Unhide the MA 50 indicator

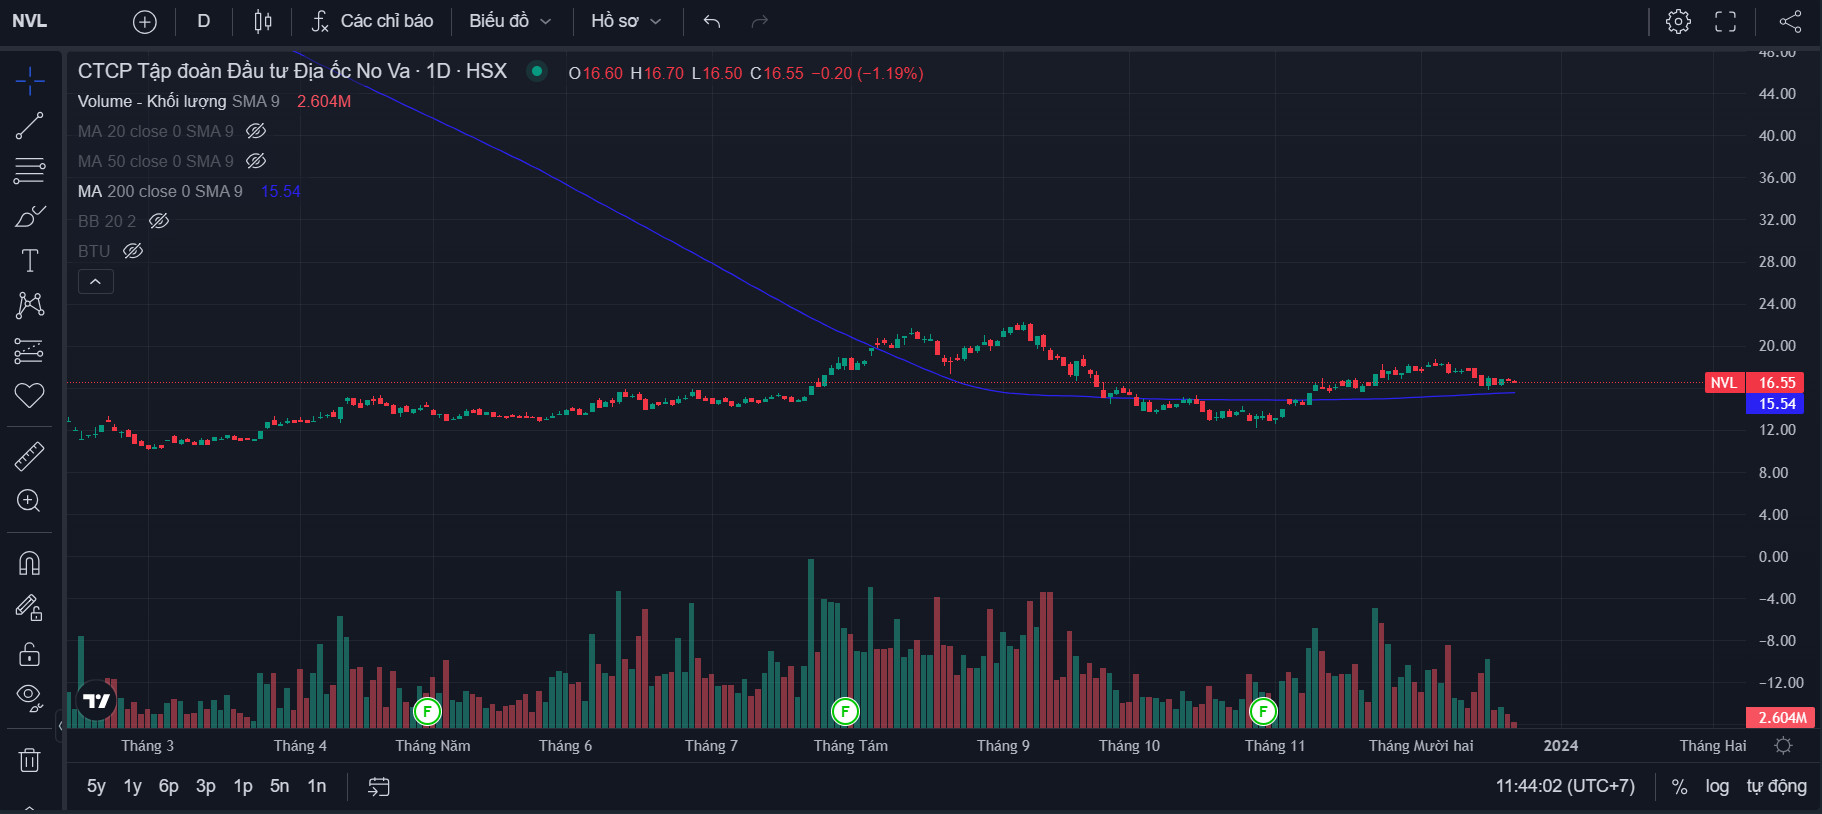pyautogui.click(x=256, y=161)
